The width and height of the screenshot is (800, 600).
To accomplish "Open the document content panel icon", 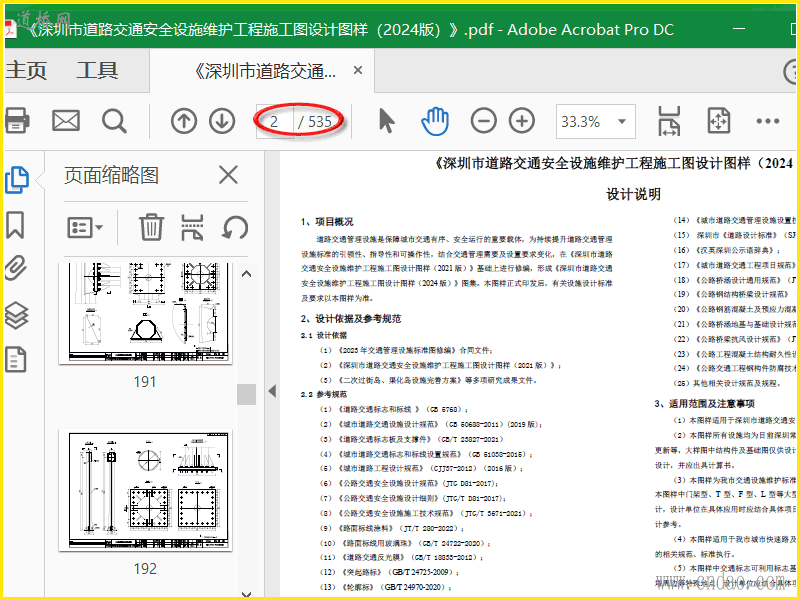I will 15,359.
